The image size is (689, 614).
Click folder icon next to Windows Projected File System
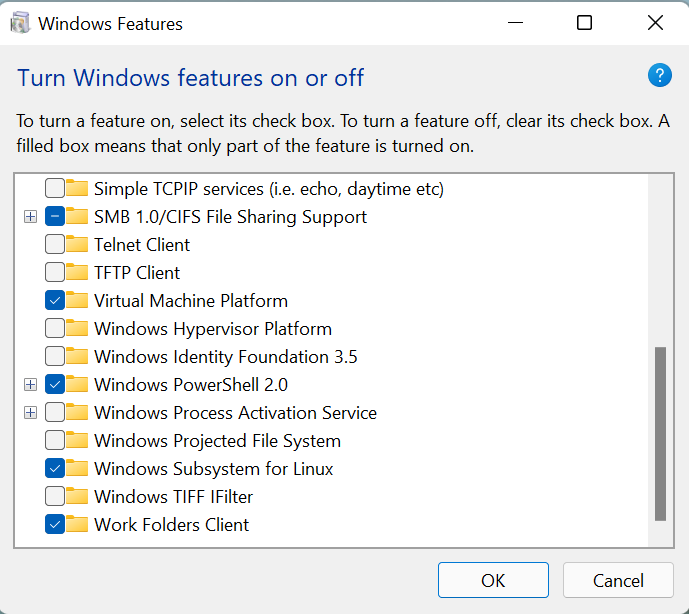tap(77, 441)
